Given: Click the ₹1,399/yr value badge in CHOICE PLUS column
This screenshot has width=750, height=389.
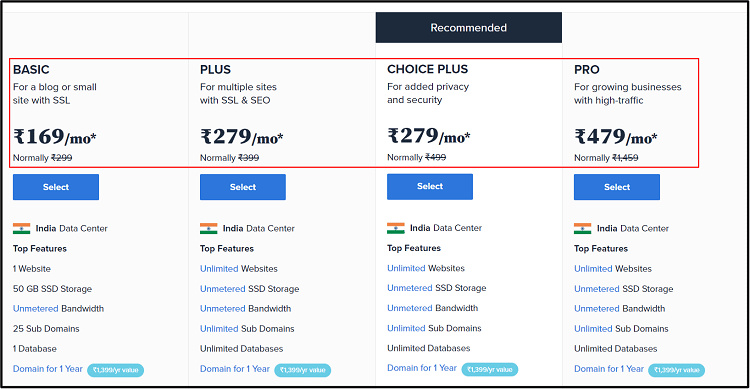Looking at the screenshot, I should [489, 369].
